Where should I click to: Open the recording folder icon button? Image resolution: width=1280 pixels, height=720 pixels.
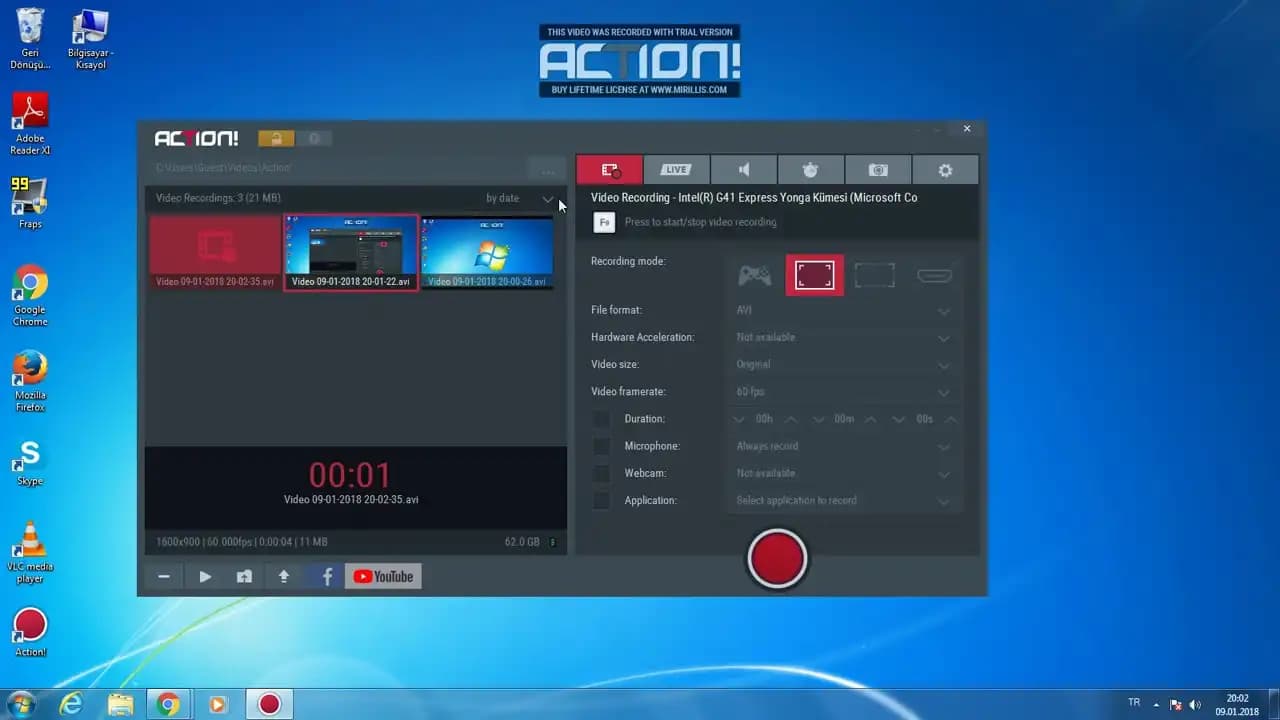[x=244, y=576]
